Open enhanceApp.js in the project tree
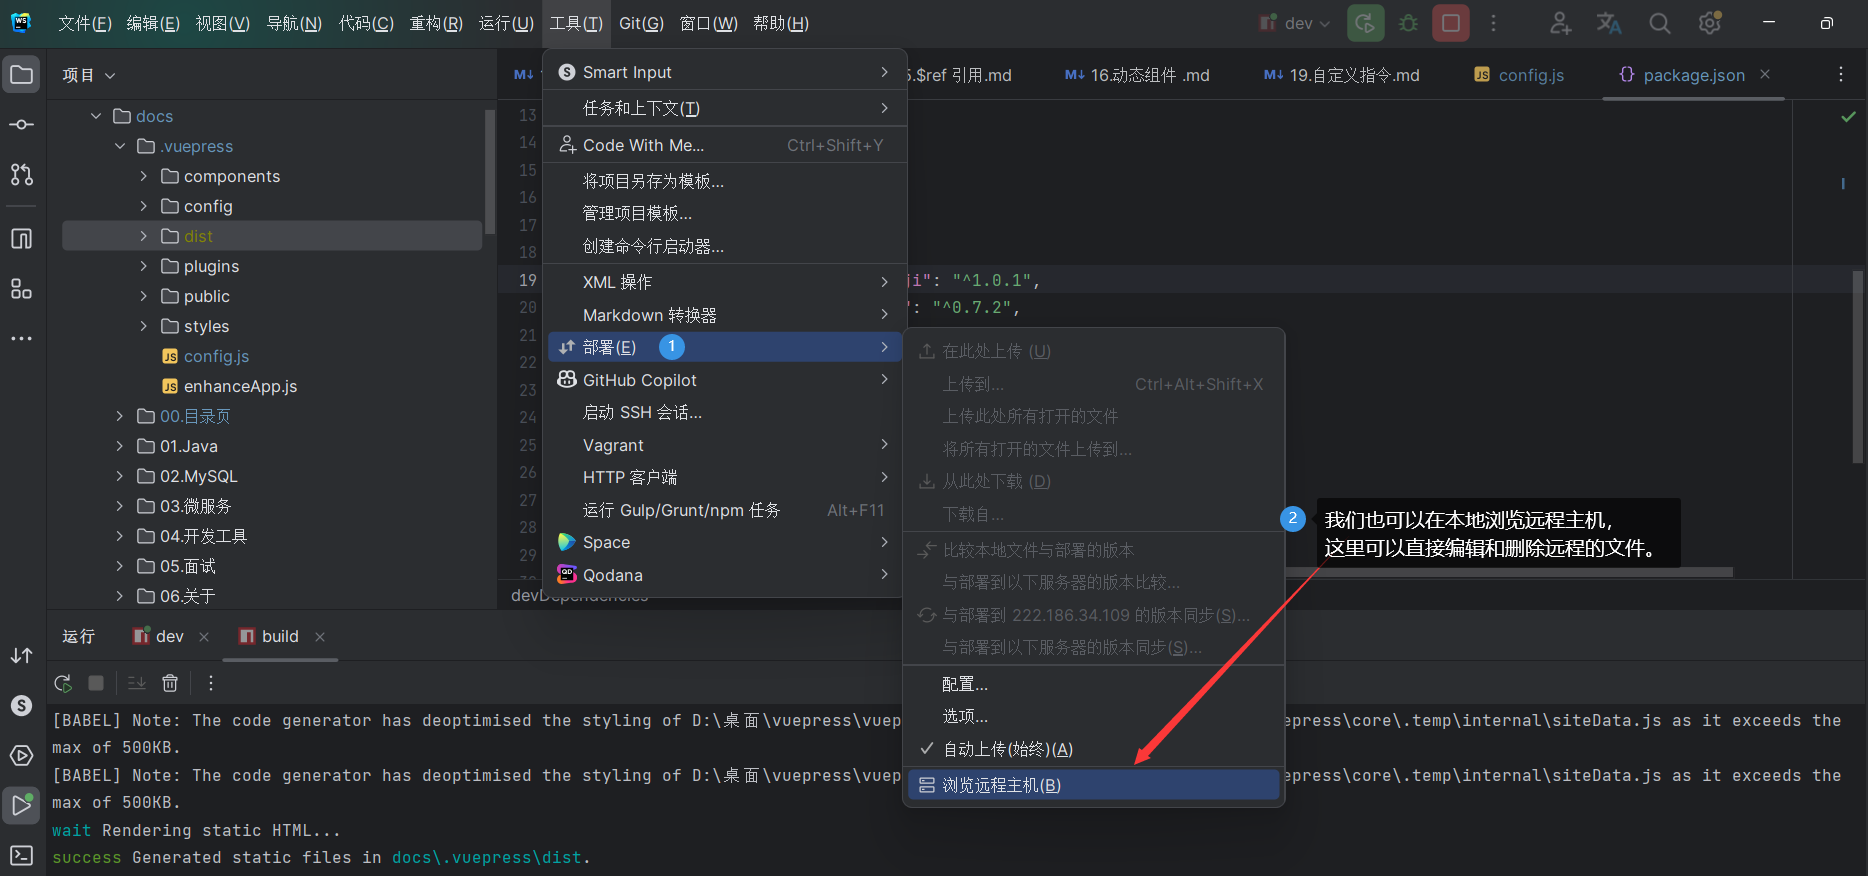This screenshot has width=1868, height=876. tap(240, 386)
